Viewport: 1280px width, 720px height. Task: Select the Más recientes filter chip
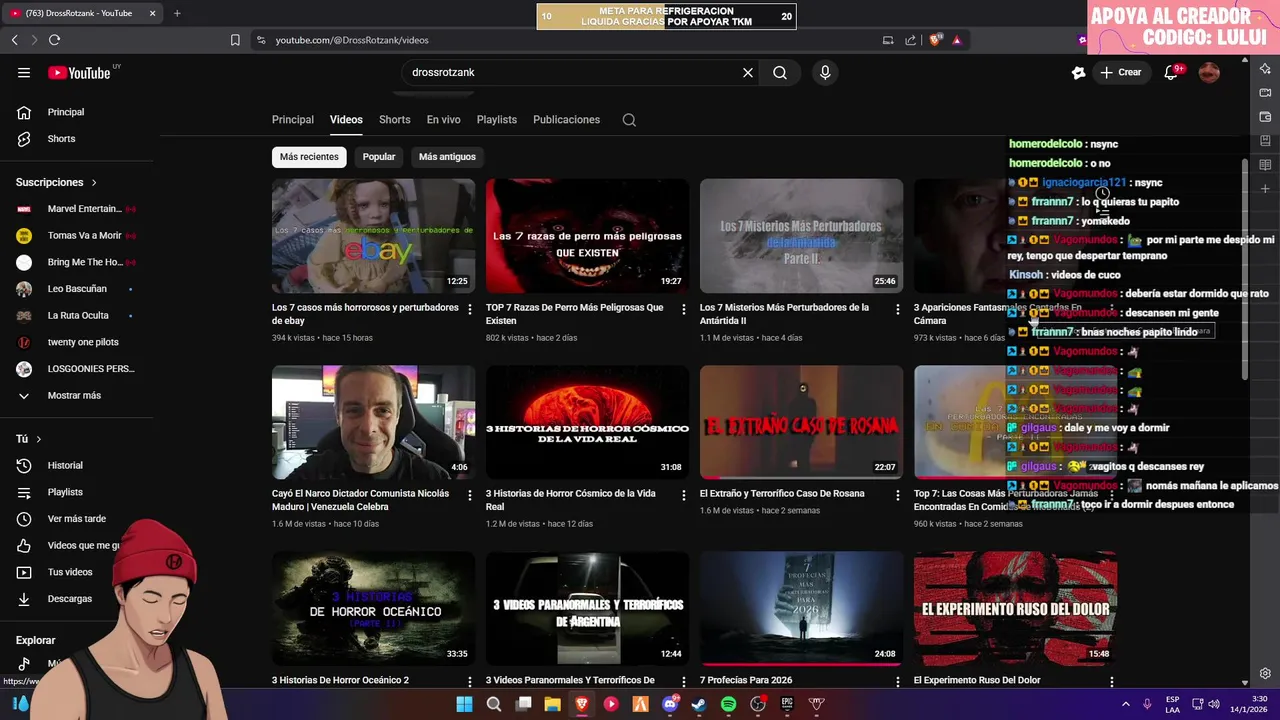pyautogui.click(x=309, y=156)
